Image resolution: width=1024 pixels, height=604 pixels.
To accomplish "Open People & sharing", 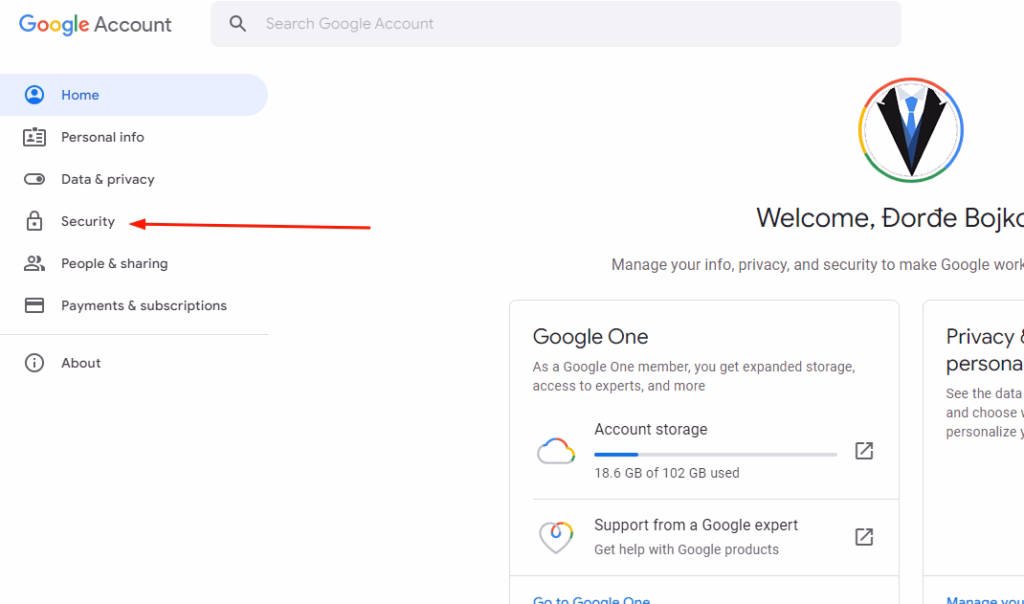I will pos(114,263).
